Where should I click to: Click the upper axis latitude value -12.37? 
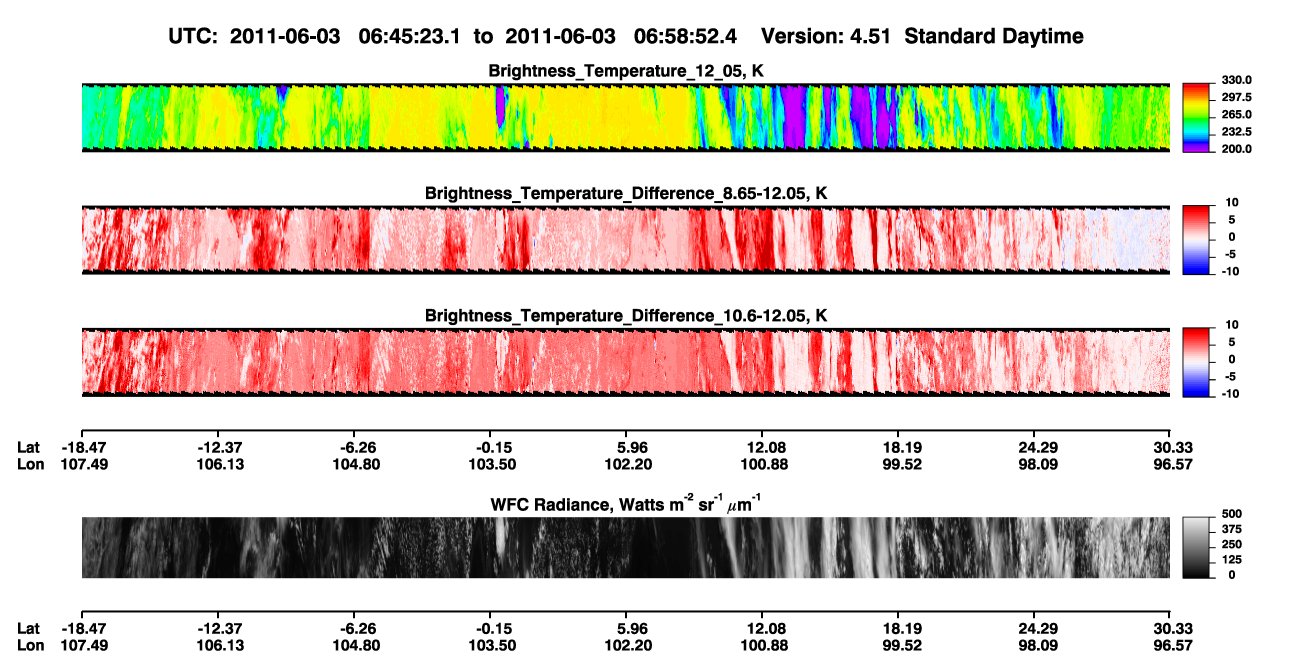pos(221,447)
